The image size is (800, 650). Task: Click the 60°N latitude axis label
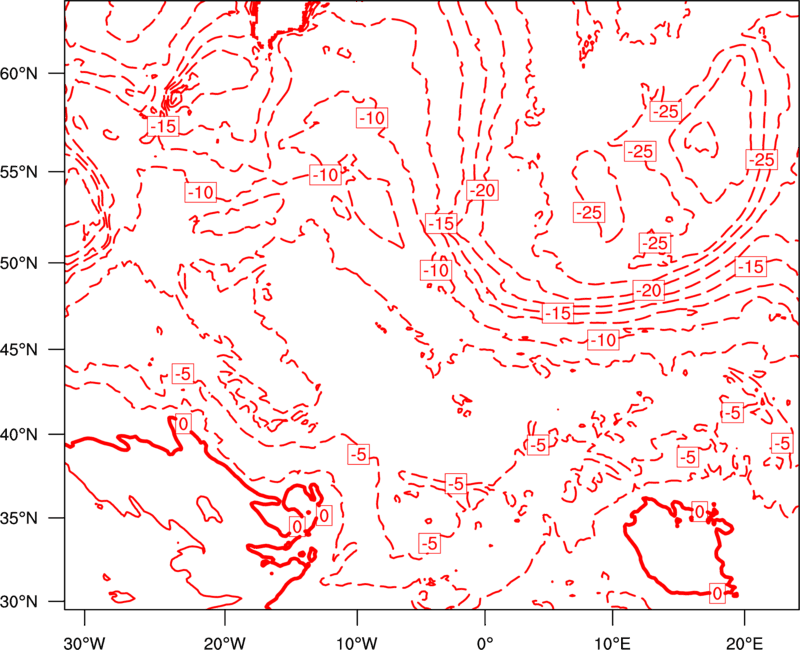click(x=19, y=74)
